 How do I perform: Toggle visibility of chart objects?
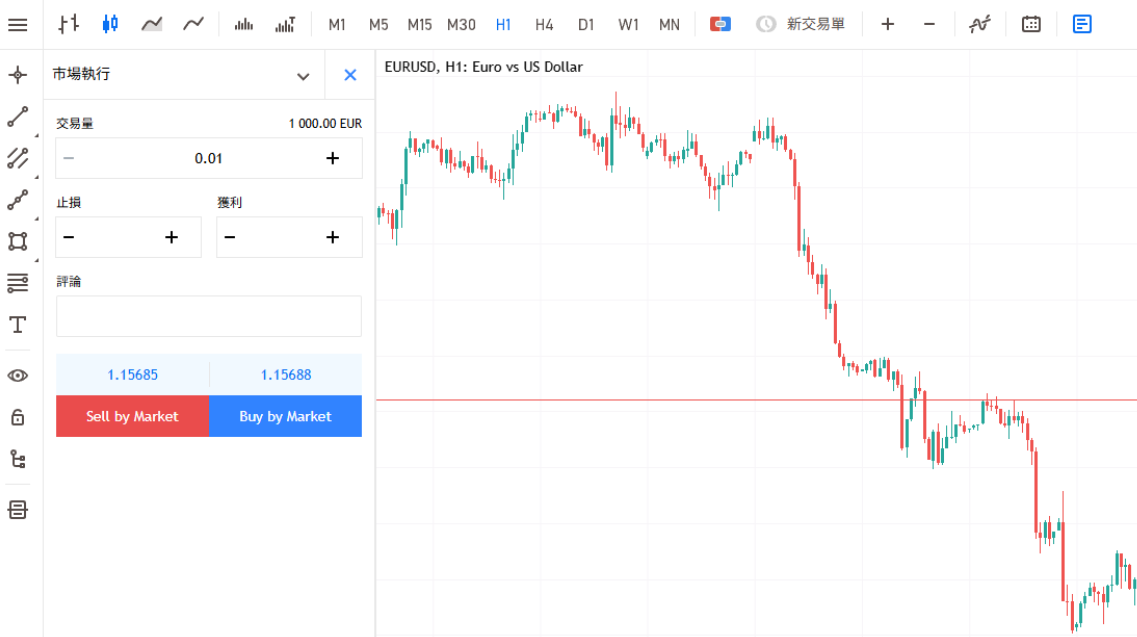(17, 374)
